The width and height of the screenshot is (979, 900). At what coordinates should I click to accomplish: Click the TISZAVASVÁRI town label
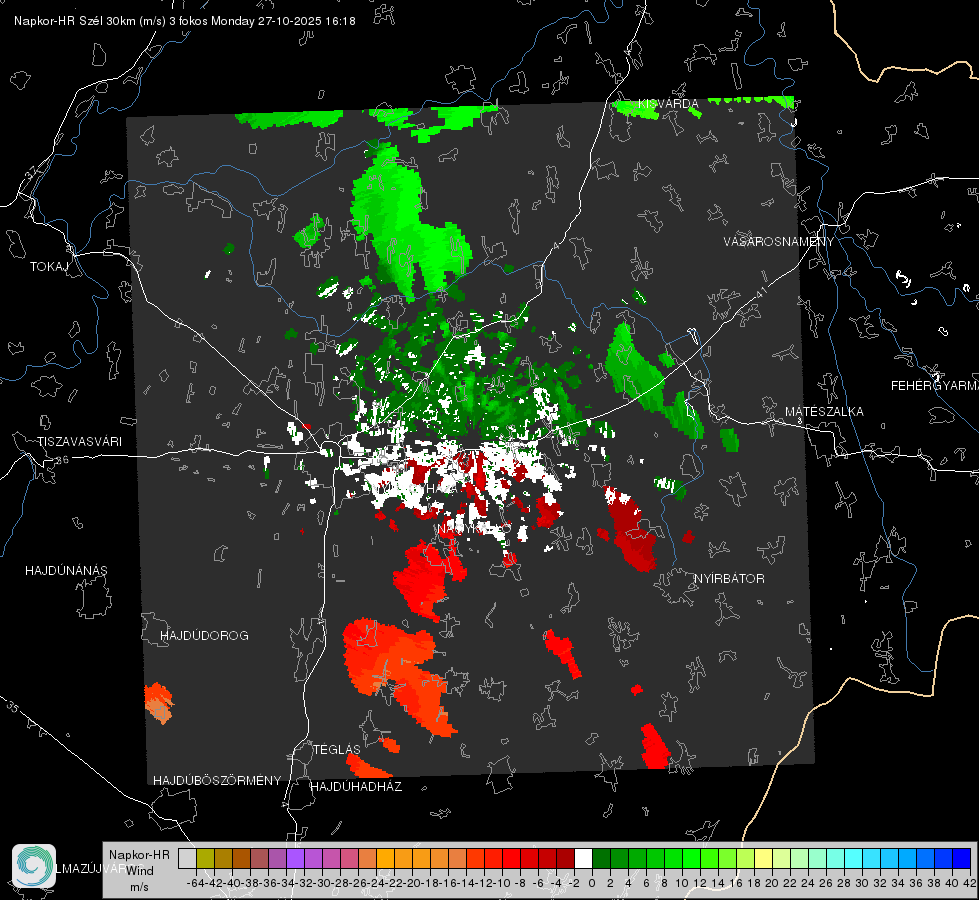click(79, 442)
